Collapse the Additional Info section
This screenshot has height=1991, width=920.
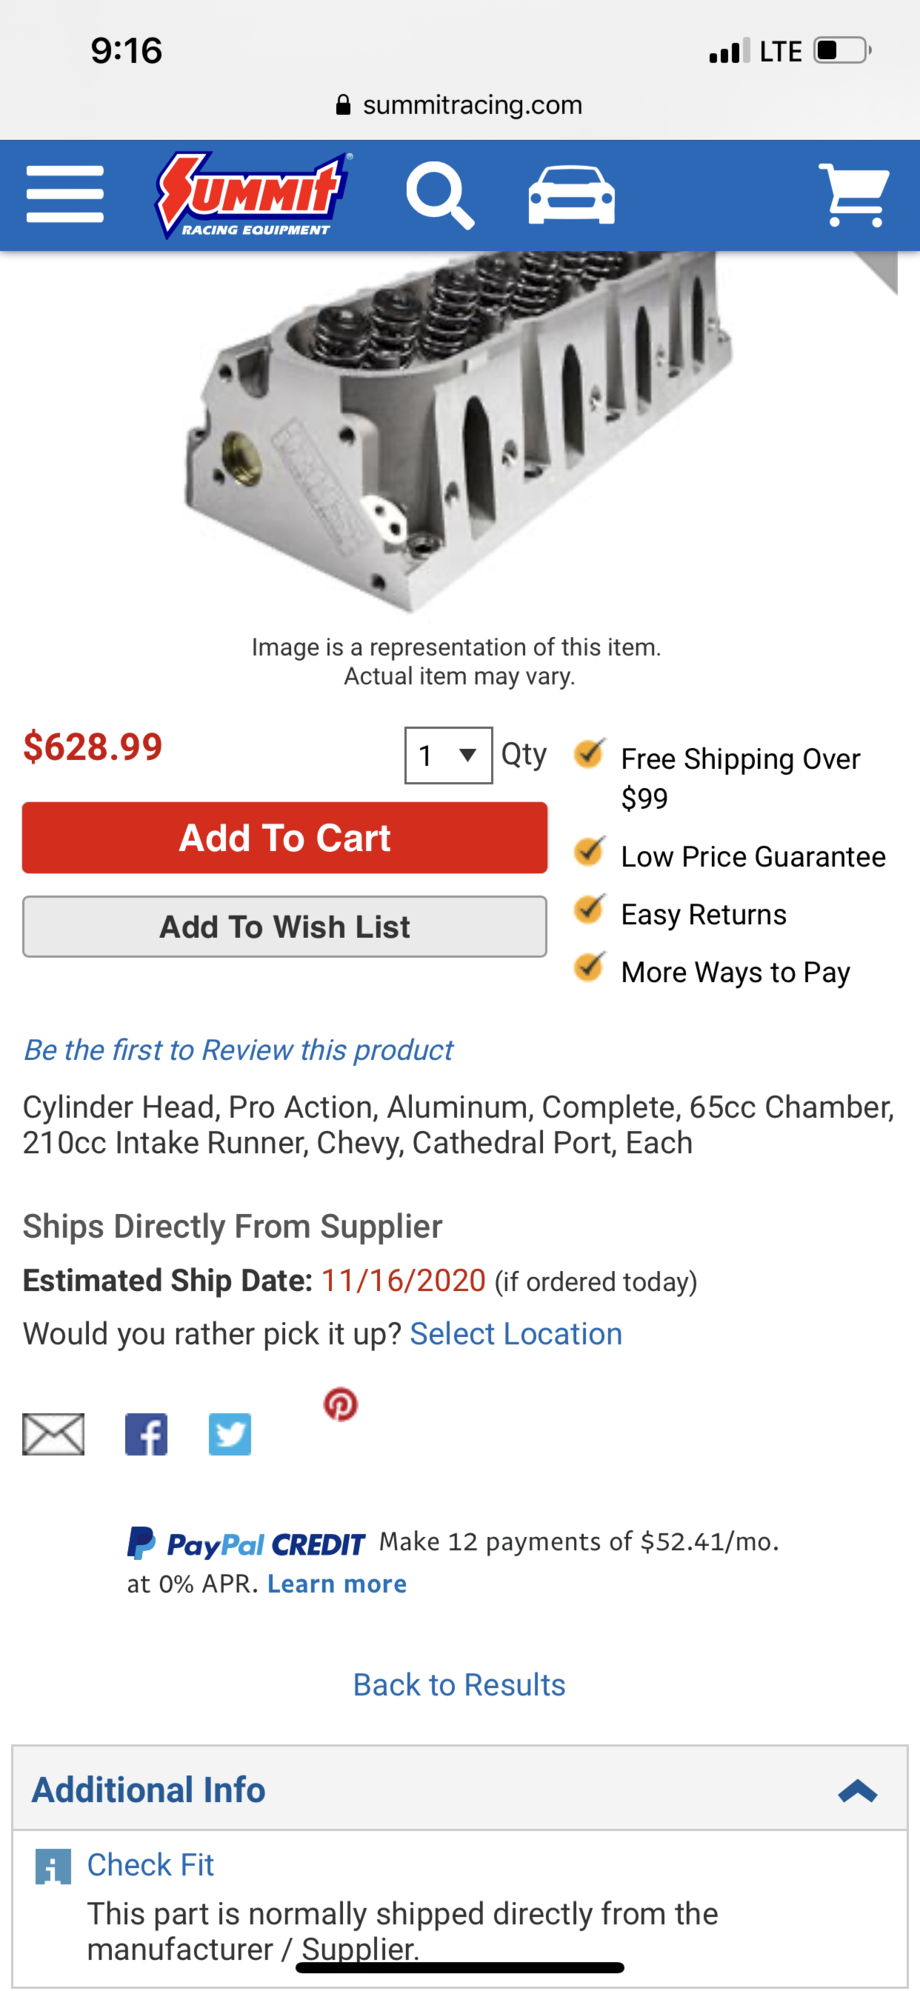coord(857,1790)
